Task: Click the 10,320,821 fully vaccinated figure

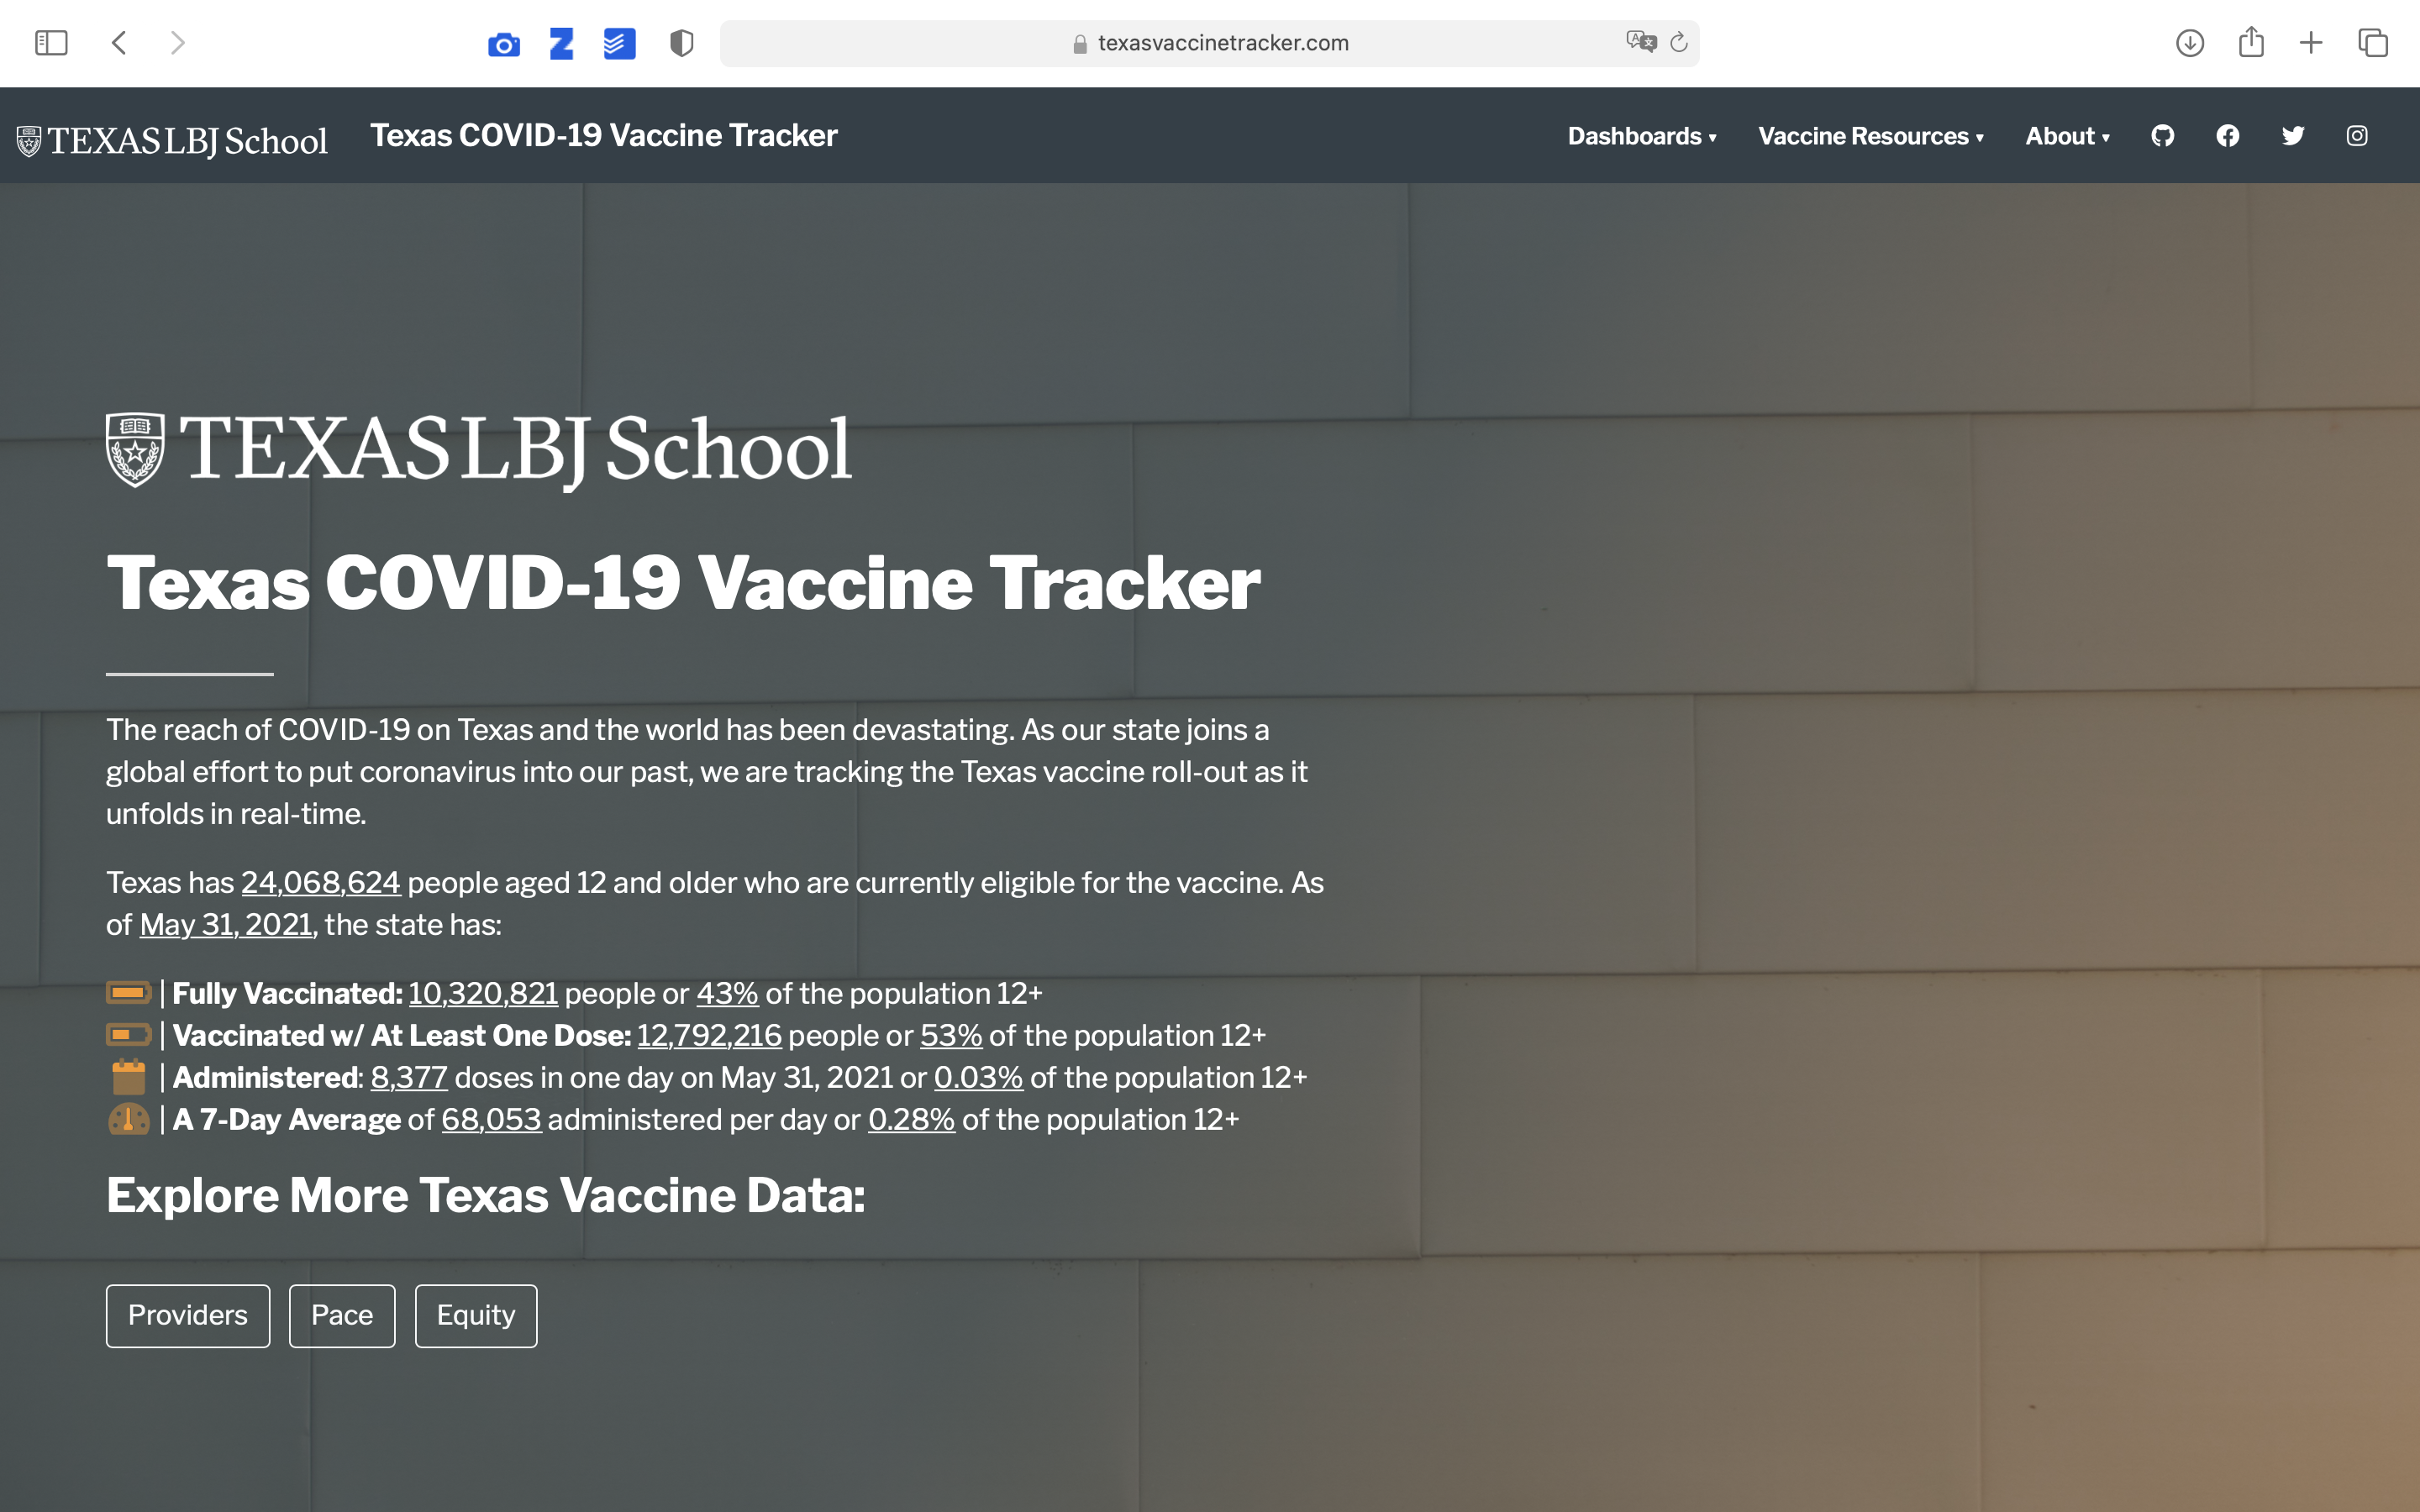Action: [483, 994]
